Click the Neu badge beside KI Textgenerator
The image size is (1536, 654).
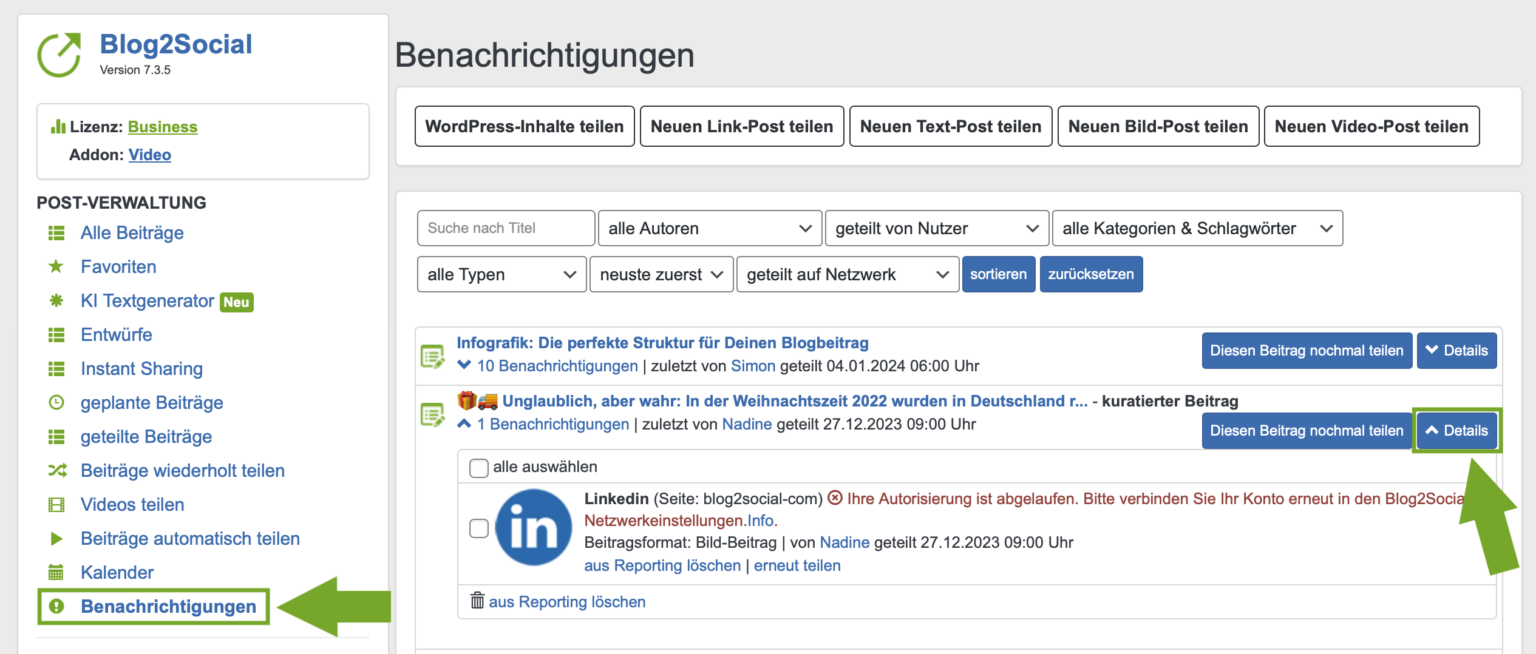(236, 302)
